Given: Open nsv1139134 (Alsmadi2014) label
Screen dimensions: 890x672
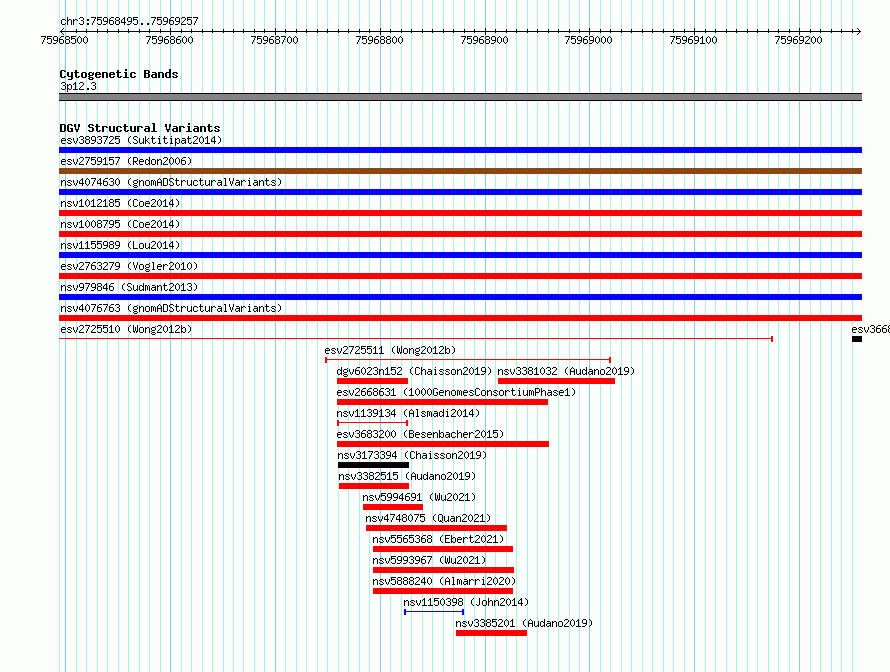Looking at the screenshot, I should pos(408,413).
